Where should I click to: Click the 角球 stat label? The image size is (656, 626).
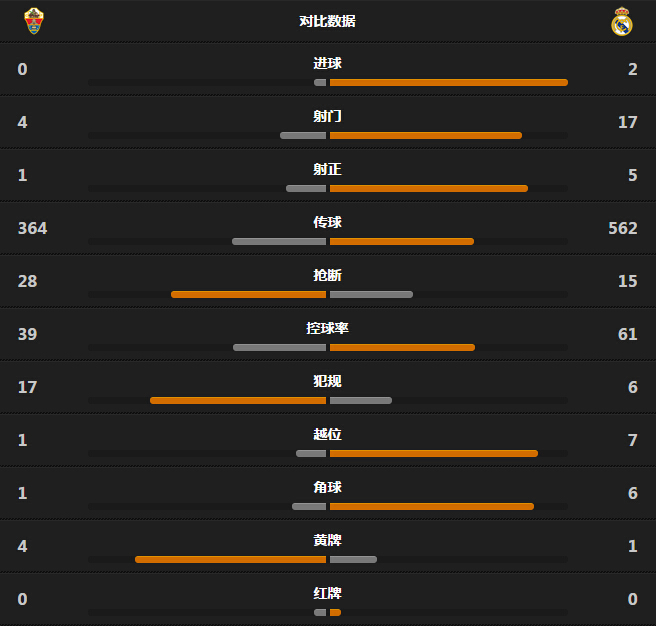pyautogui.click(x=328, y=487)
